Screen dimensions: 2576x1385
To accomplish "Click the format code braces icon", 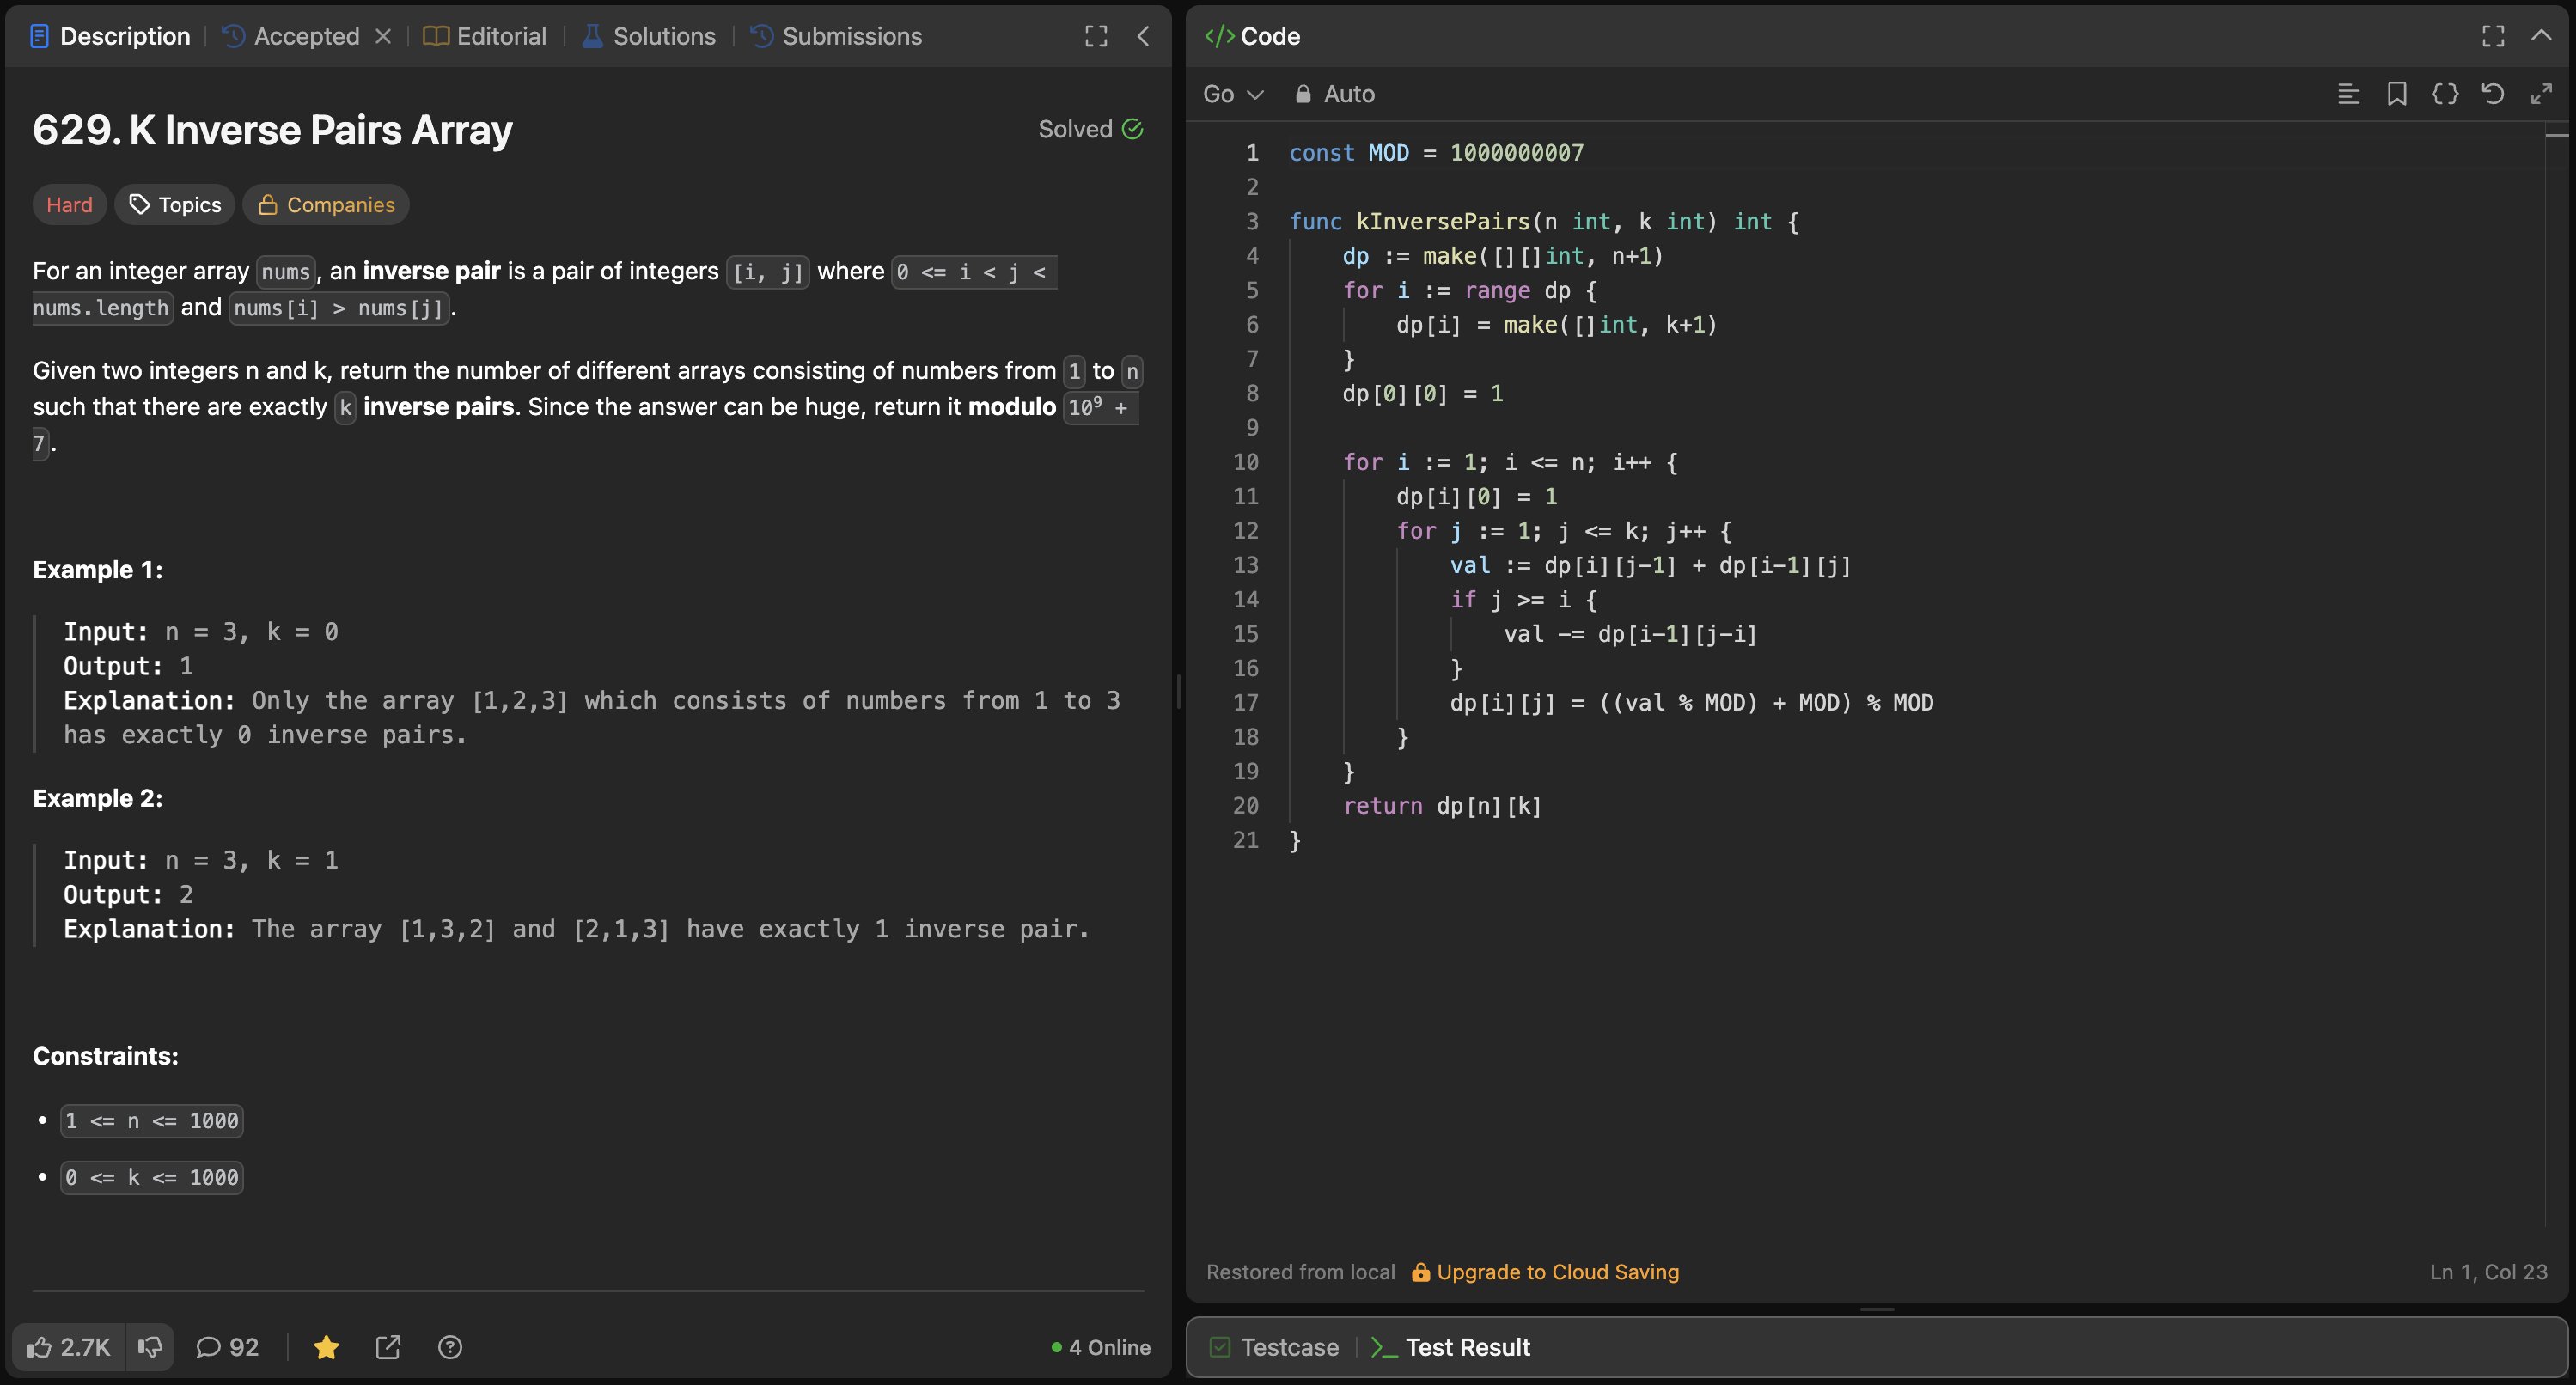I will [x=2444, y=94].
